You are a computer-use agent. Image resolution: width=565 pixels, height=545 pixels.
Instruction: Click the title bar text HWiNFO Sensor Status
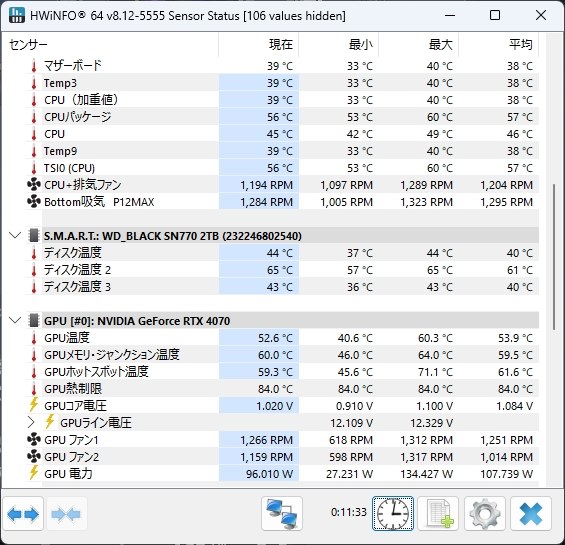point(187,16)
